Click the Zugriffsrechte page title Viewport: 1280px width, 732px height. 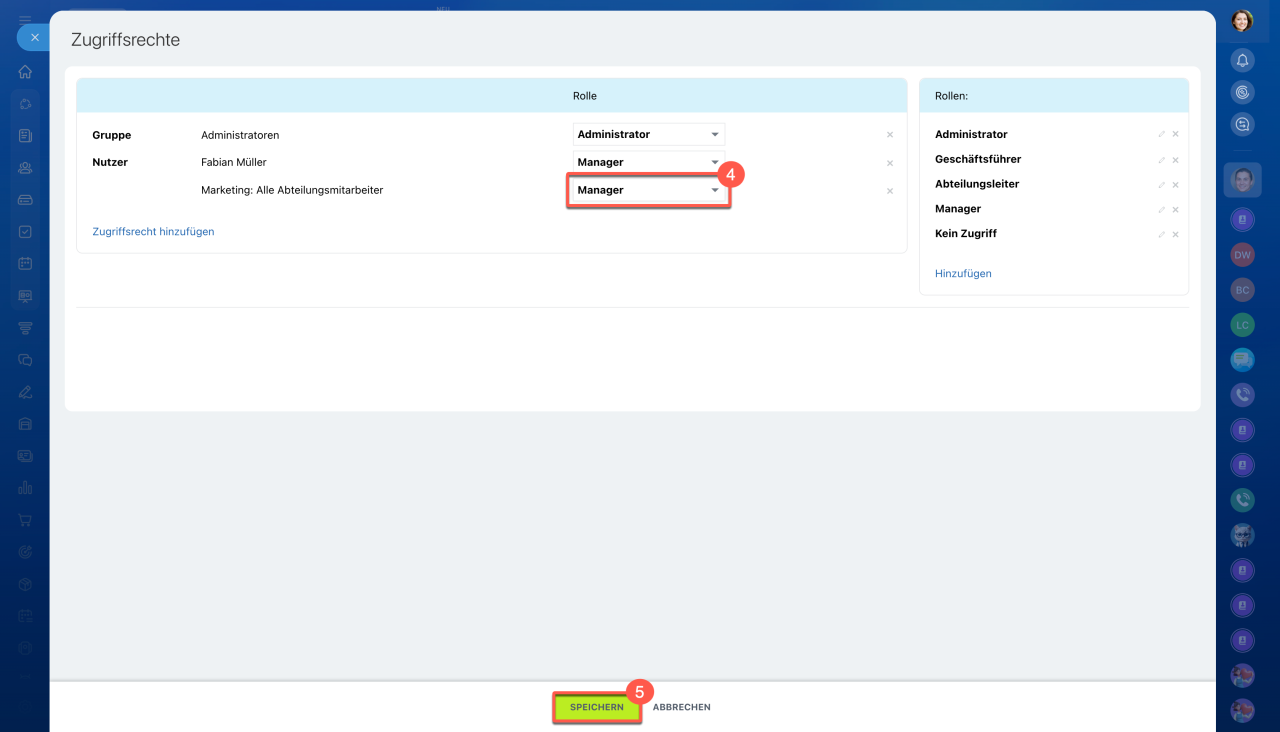(x=125, y=40)
